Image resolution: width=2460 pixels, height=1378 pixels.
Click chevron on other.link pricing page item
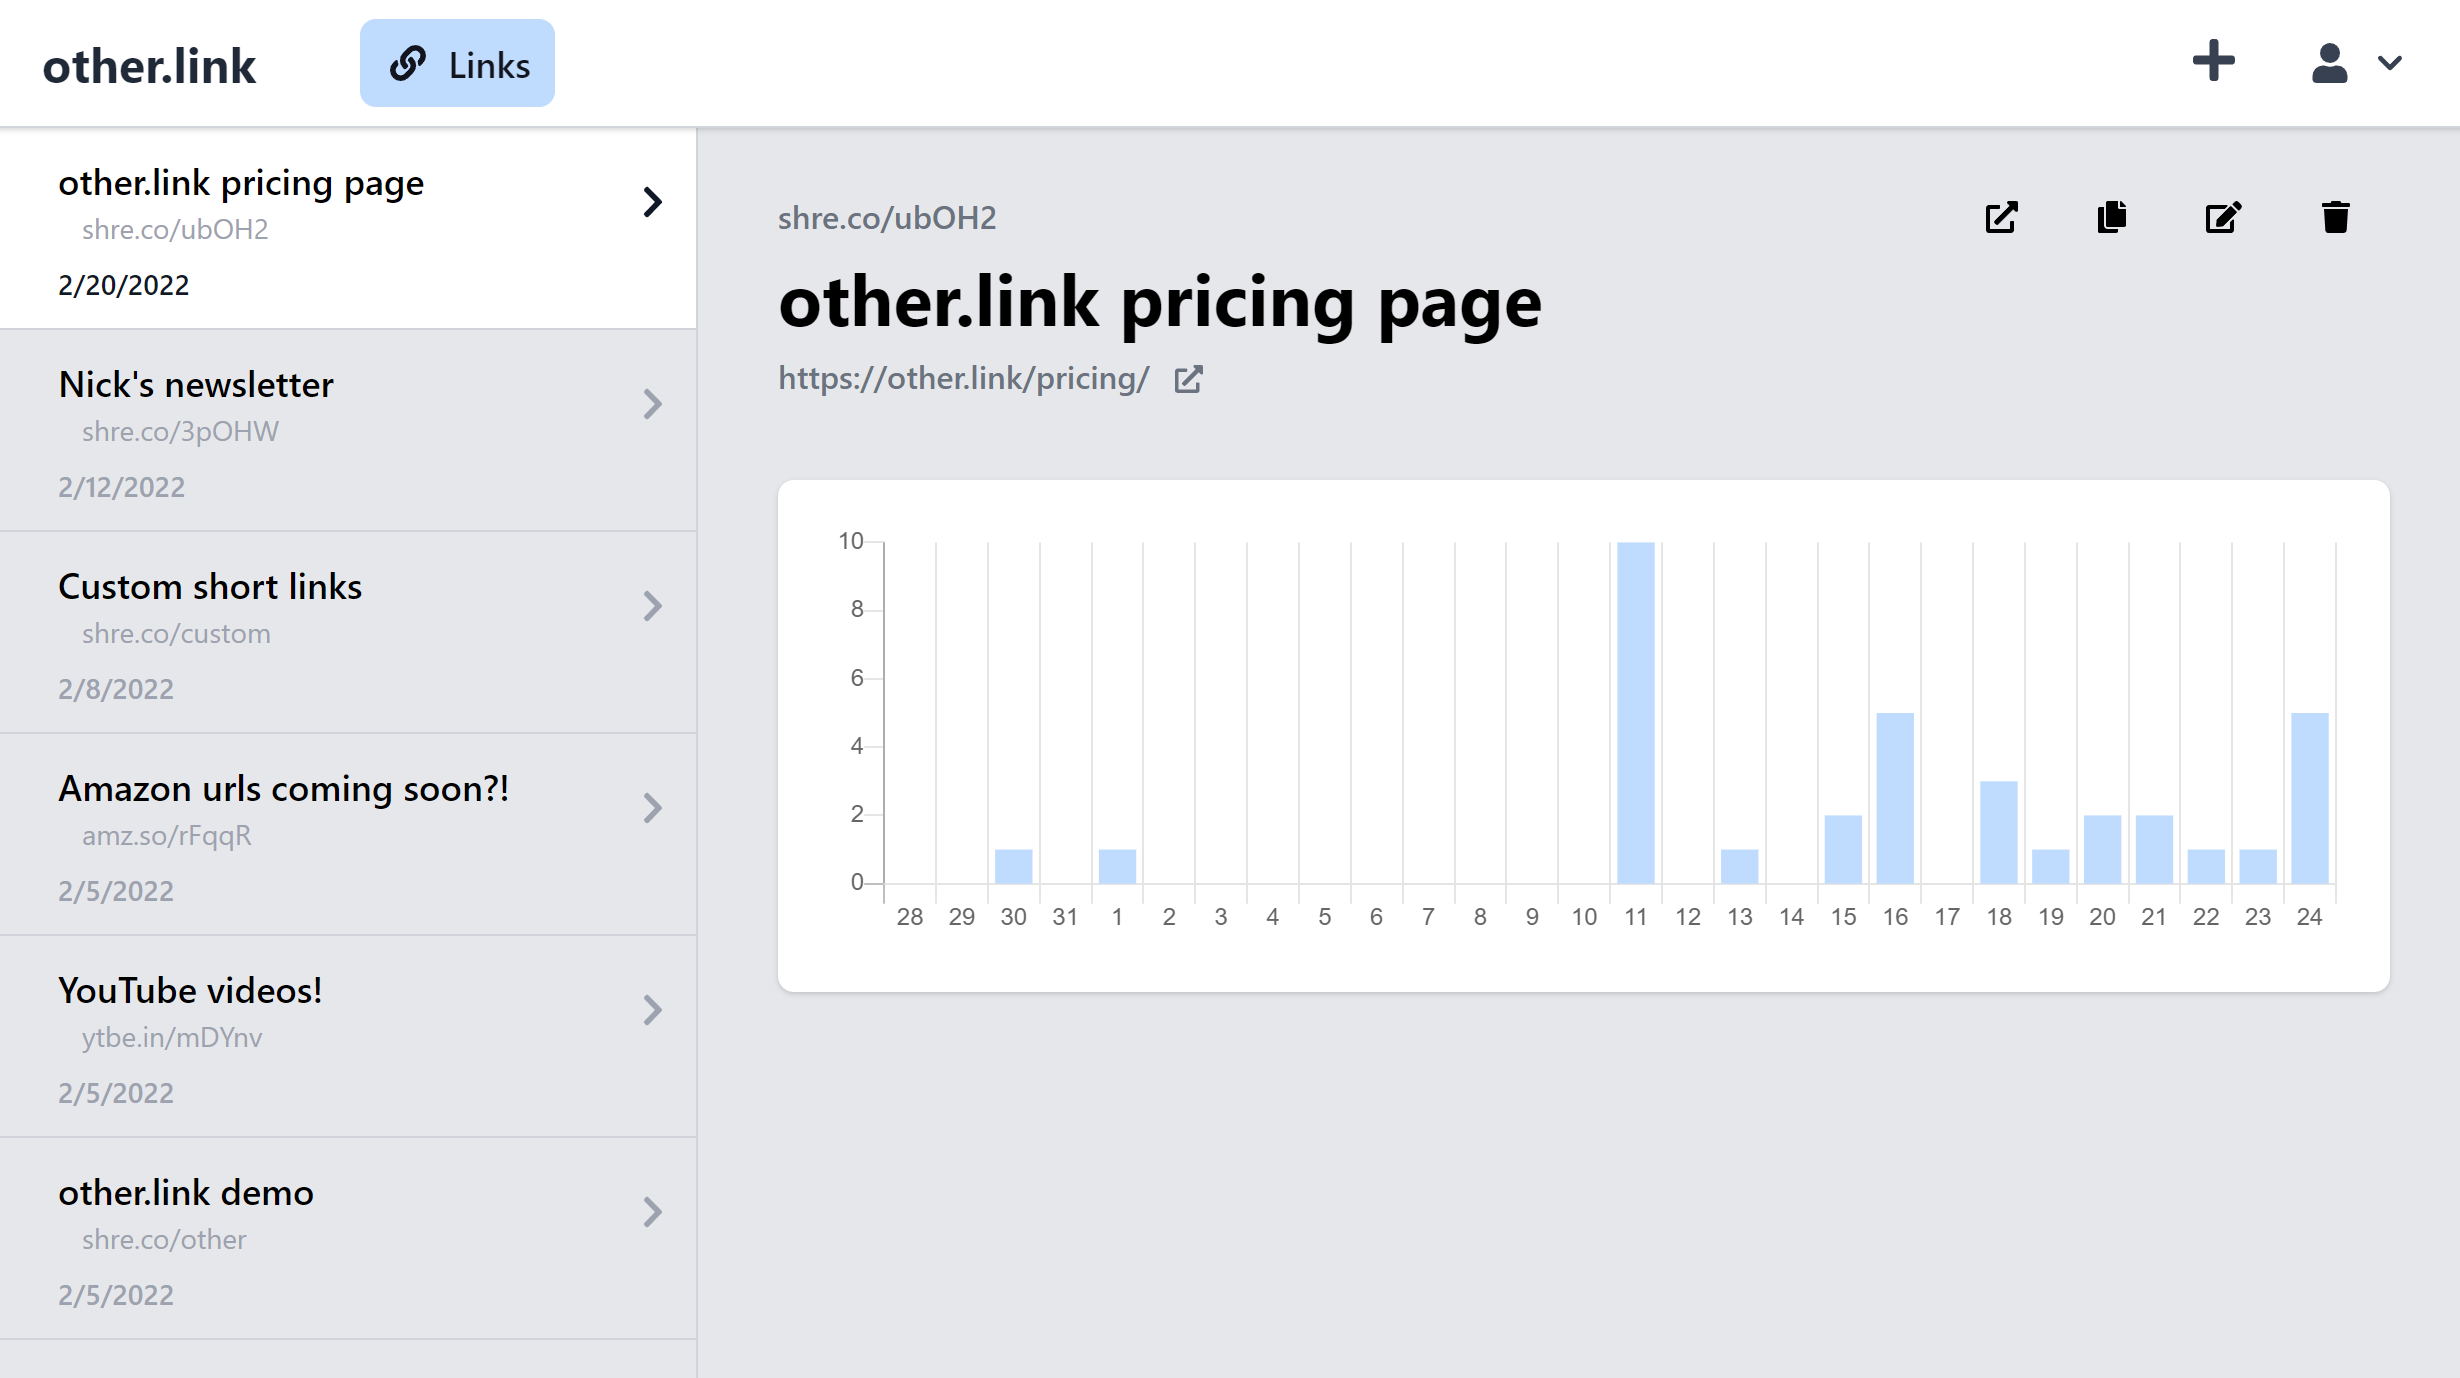click(x=652, y=202)
